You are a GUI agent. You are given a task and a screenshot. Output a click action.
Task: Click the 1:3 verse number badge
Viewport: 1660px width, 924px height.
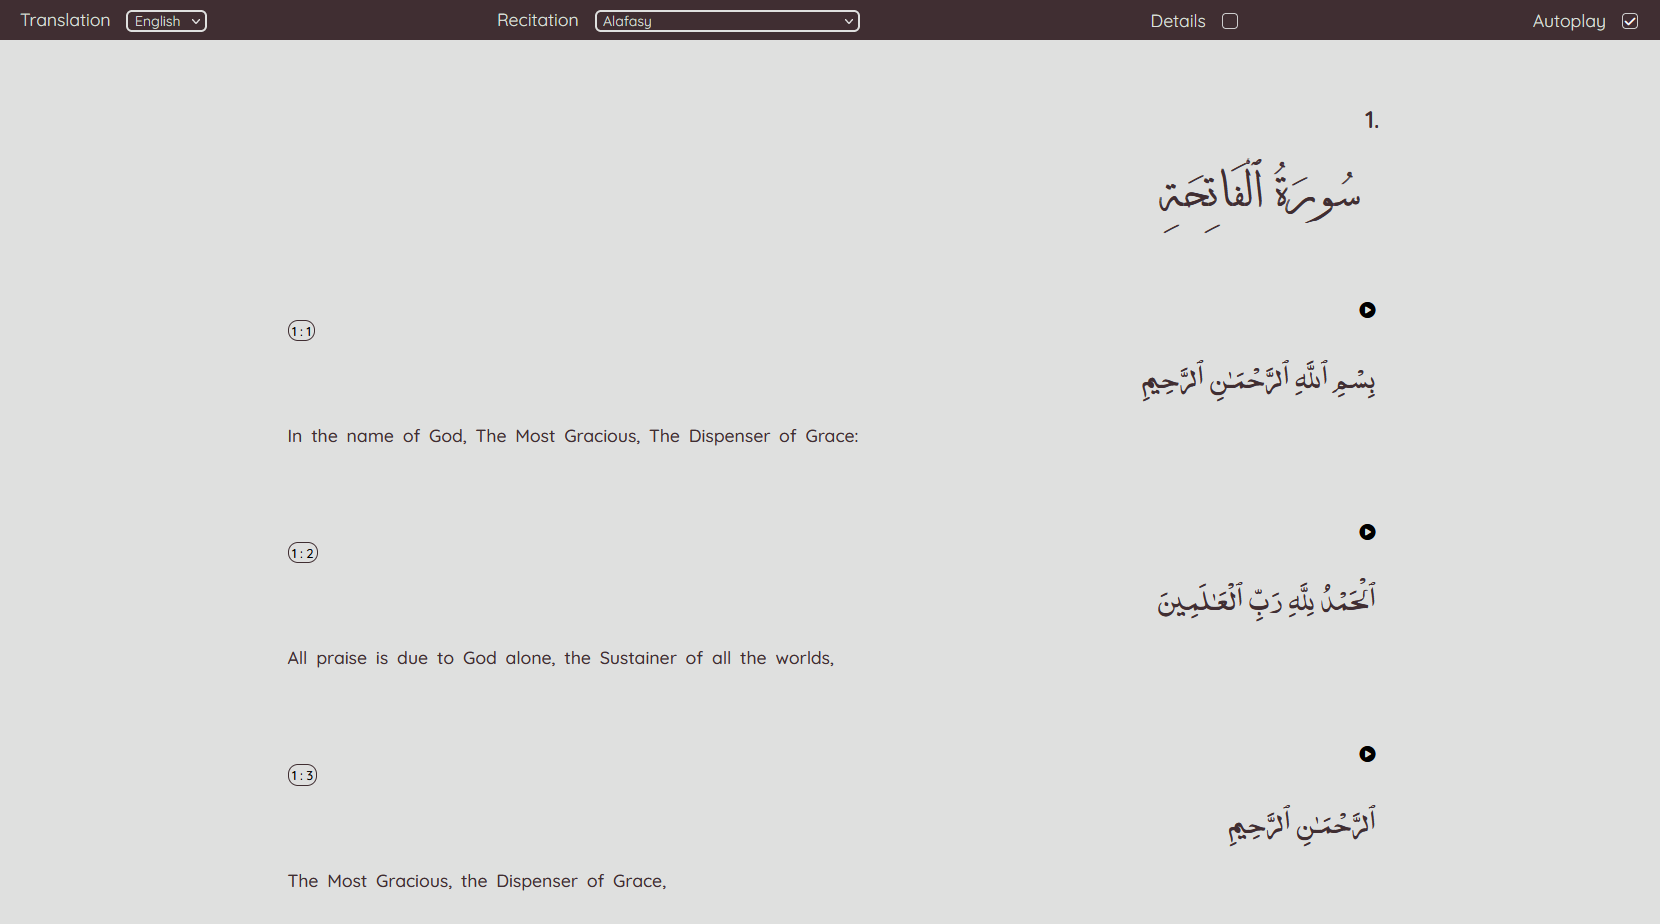click(303, 775)
